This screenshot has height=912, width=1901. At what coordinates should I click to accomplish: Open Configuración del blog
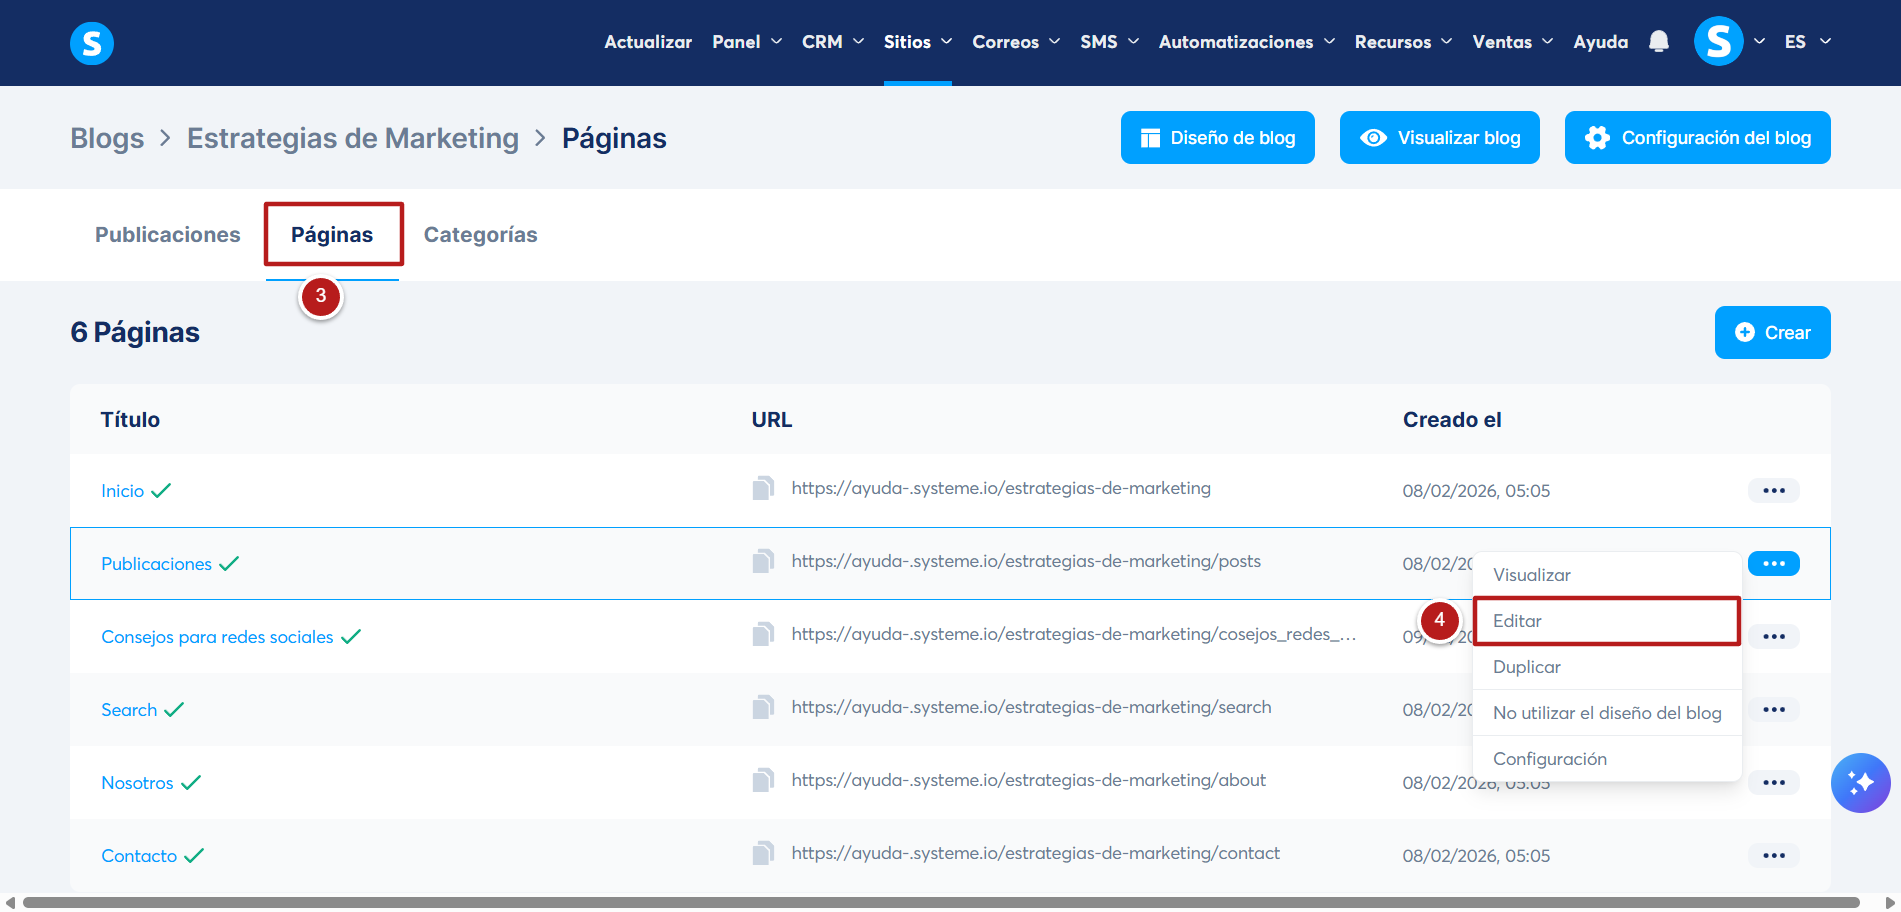[x=1698, y=138]
